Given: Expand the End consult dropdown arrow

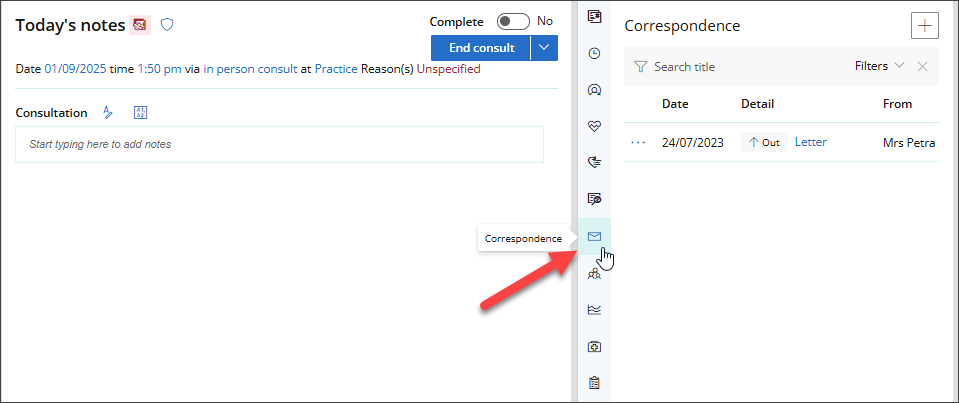Looking at the screenshot, I should pos(544,47).
